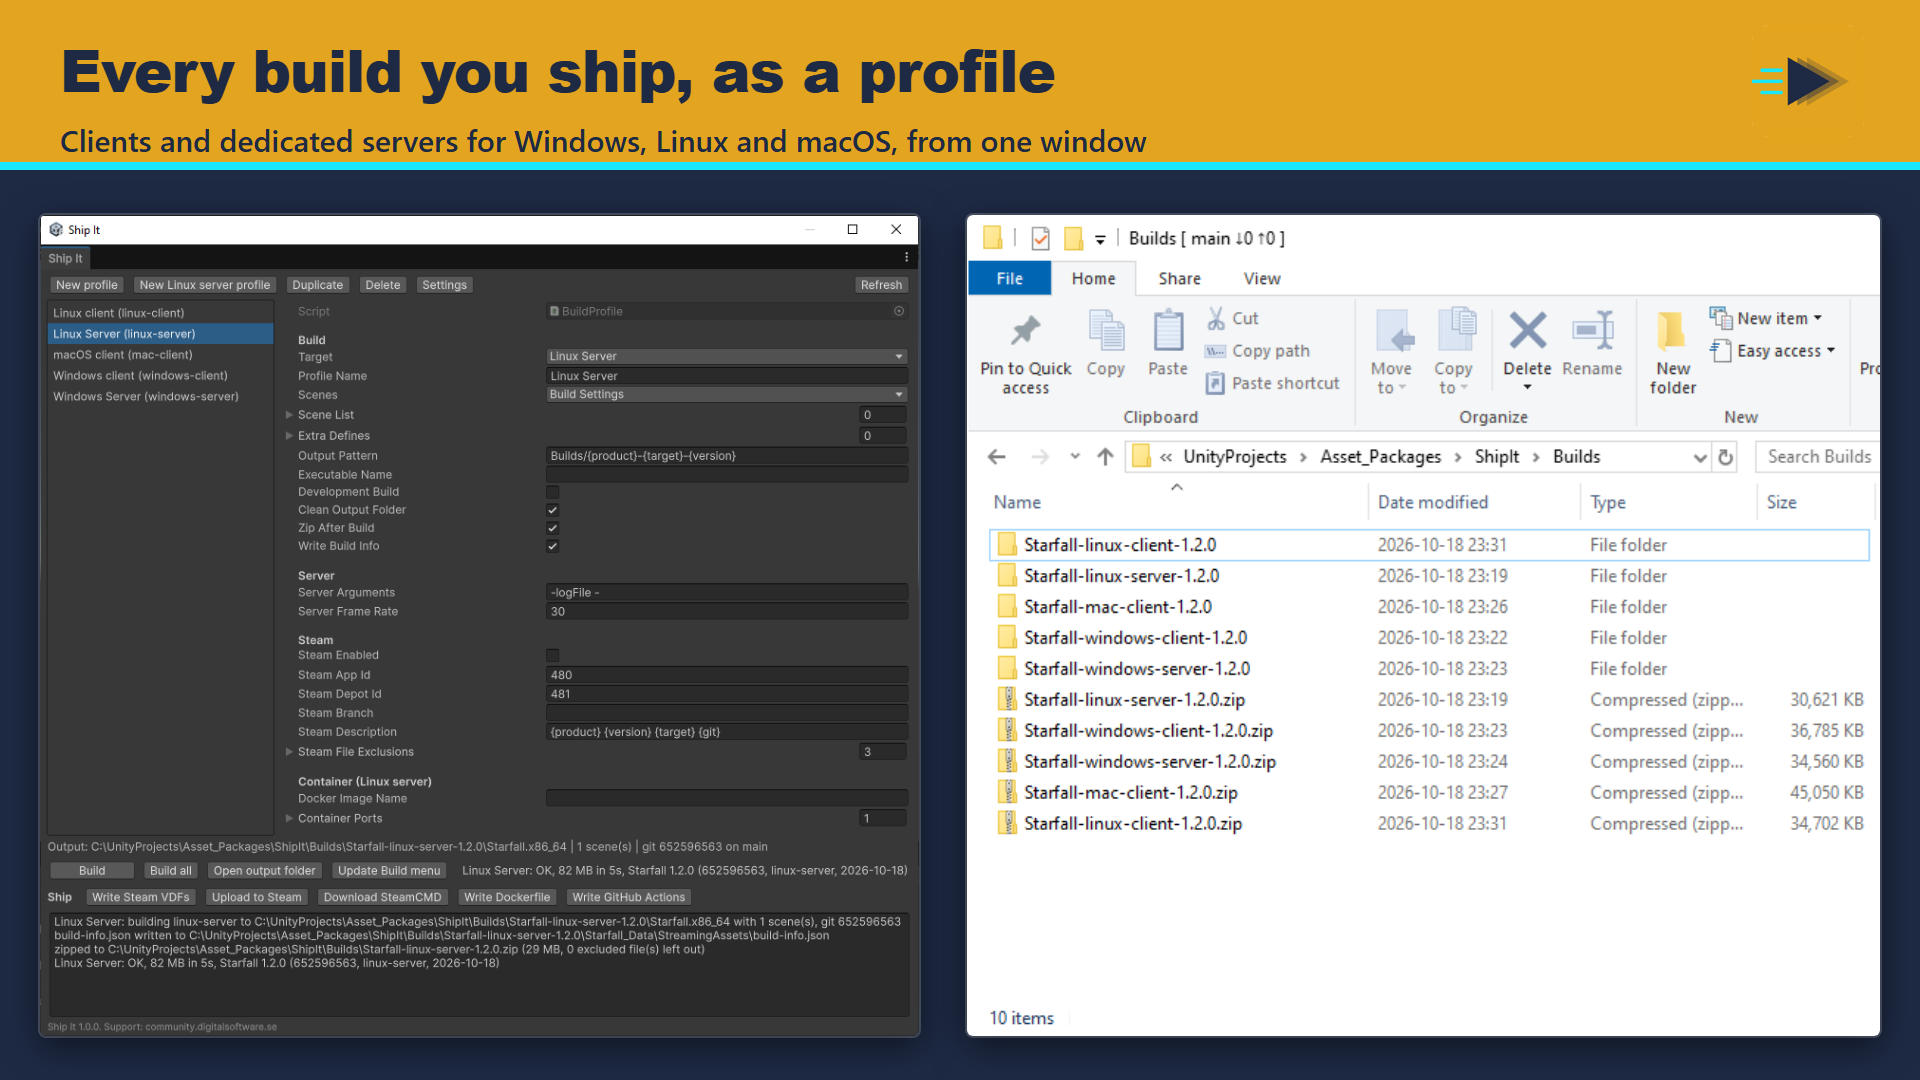
Task: Click the Build all button
Action: click(171, 871)
